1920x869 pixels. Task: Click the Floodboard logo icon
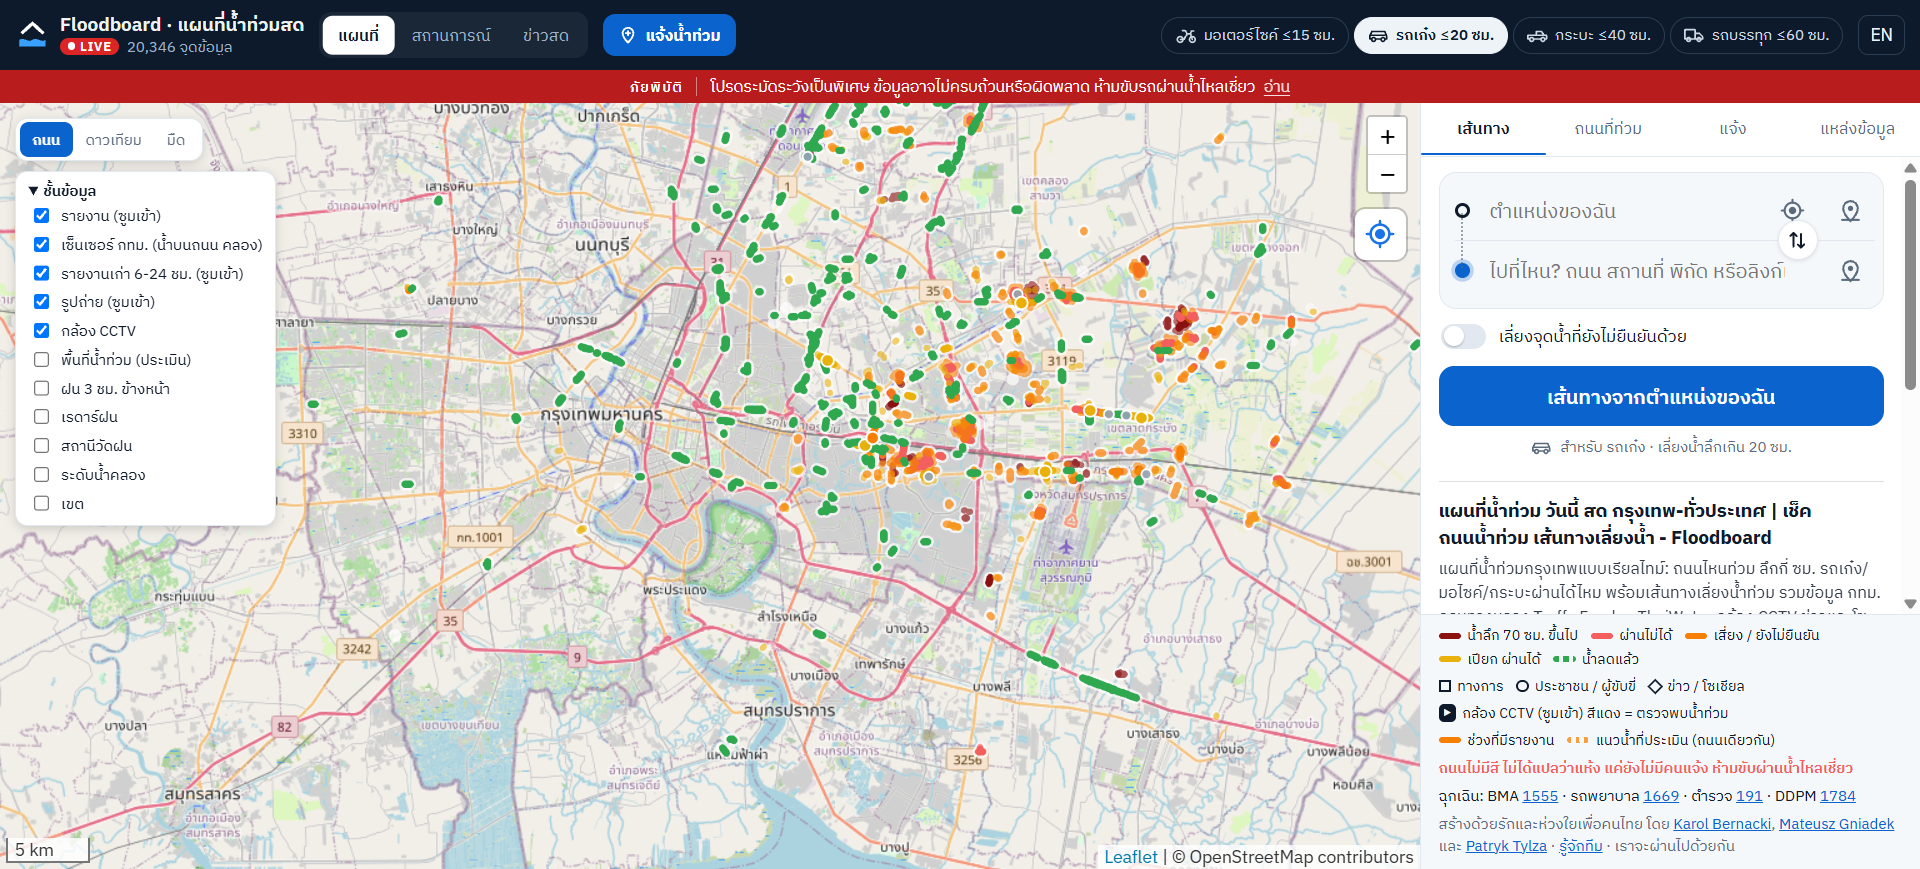pos(32,34)
